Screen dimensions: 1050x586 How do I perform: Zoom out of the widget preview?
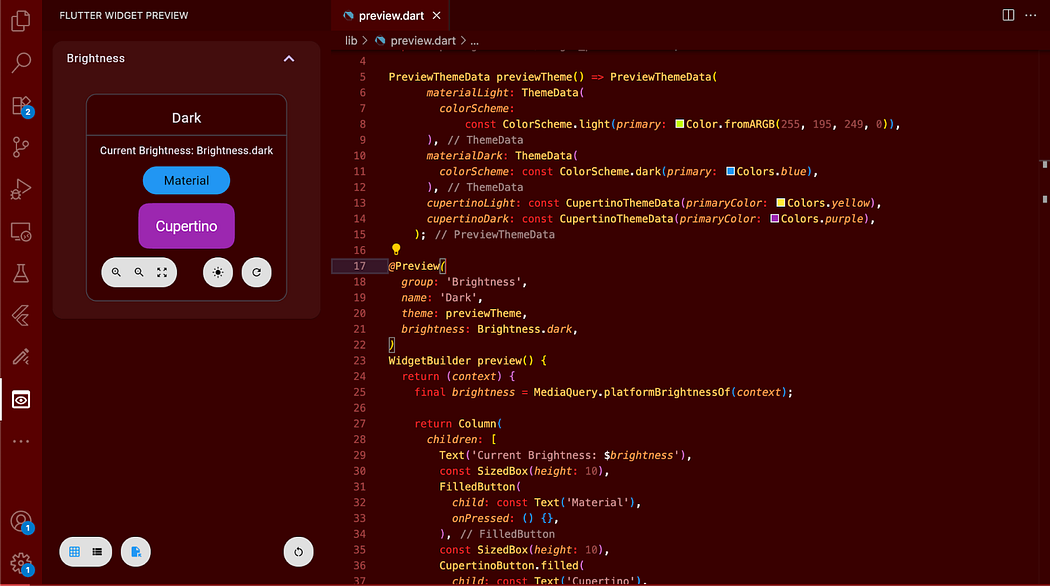point(140,272)
